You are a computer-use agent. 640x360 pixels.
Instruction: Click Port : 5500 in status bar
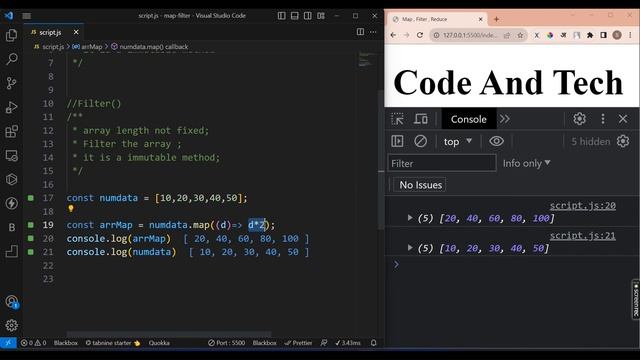tap(227, 343)
